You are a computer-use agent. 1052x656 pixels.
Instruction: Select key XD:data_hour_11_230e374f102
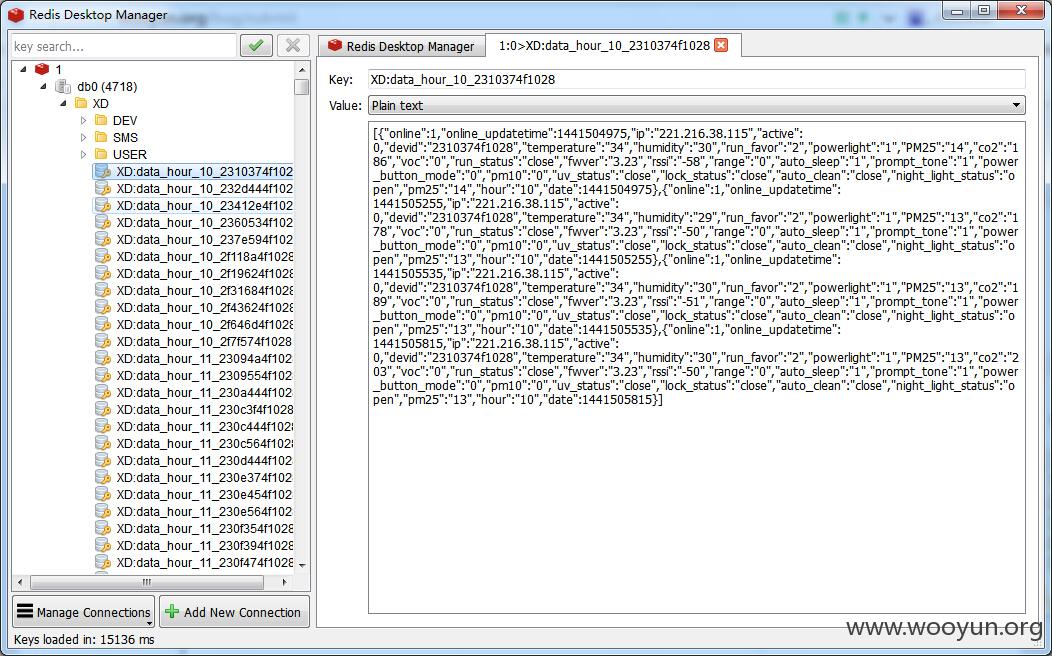click(x=204, y=478)
